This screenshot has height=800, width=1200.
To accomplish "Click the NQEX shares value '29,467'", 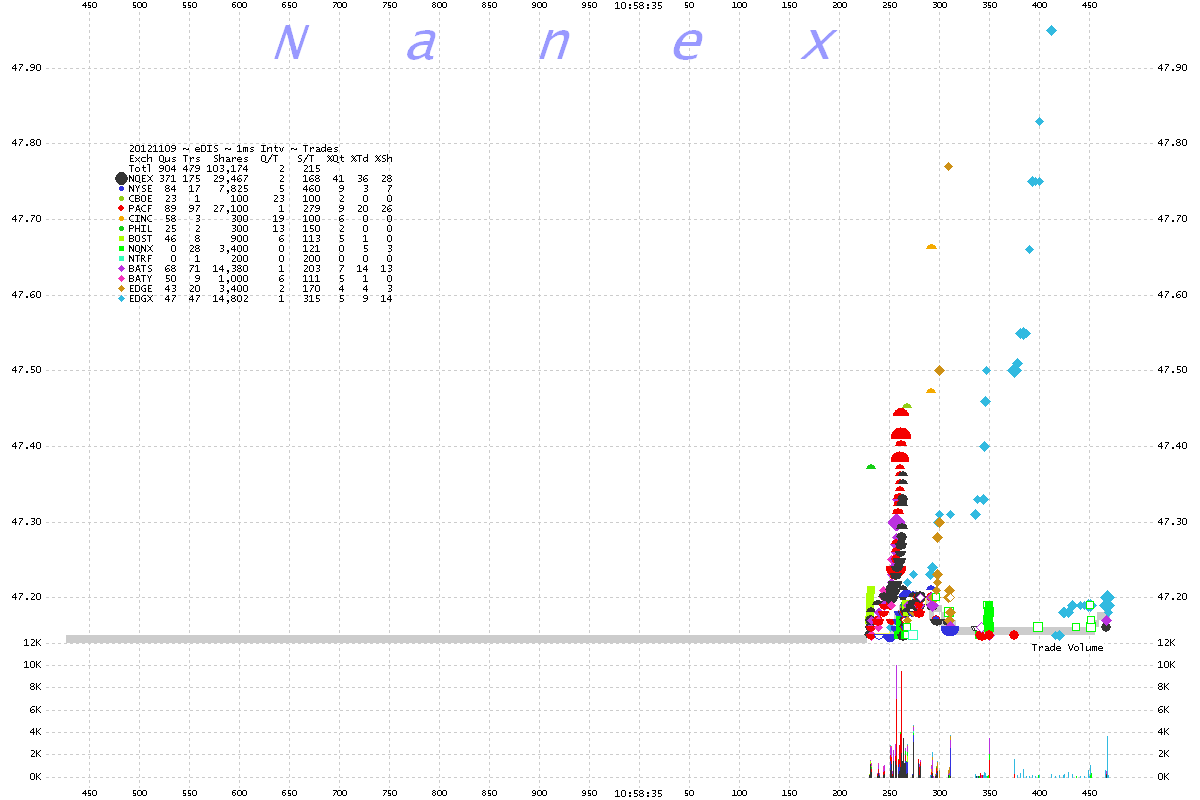I will [x=230, y=178].
